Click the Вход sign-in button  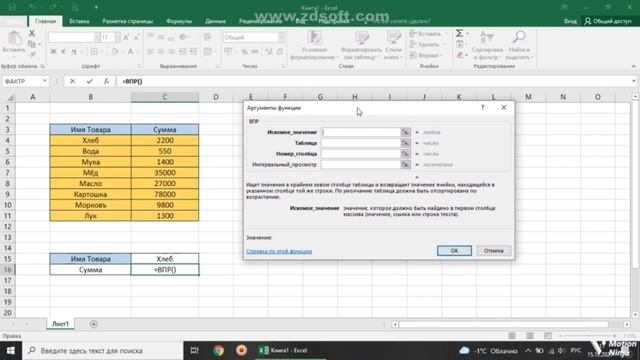click(570, 21)
